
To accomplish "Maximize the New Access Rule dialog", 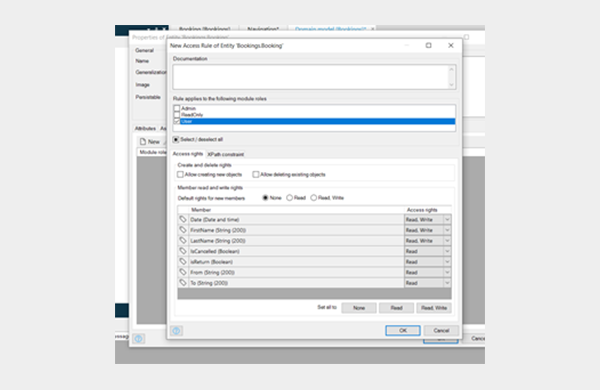I will click(429, 45).
